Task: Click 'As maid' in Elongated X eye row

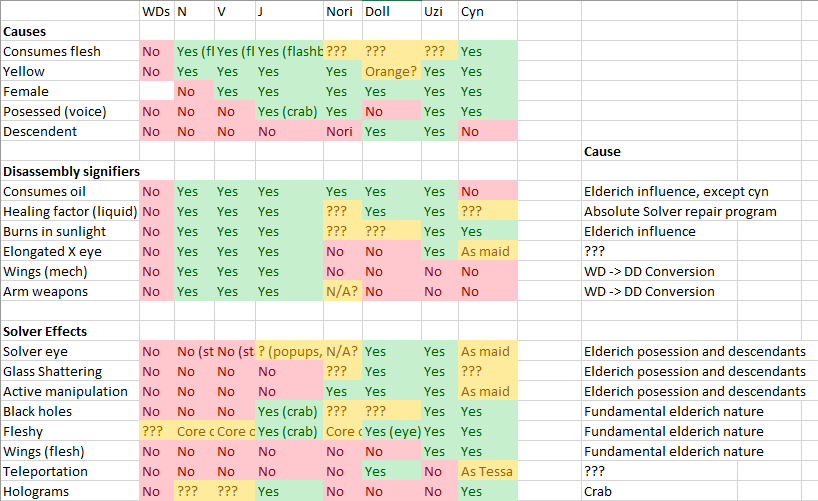Action: point(488,252)
